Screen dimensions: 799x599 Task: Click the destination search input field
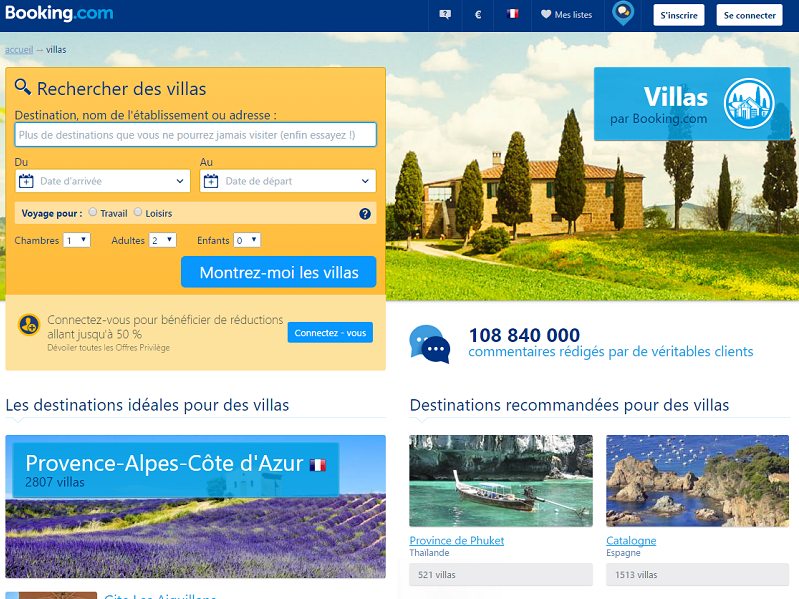(x=195, y=135)
